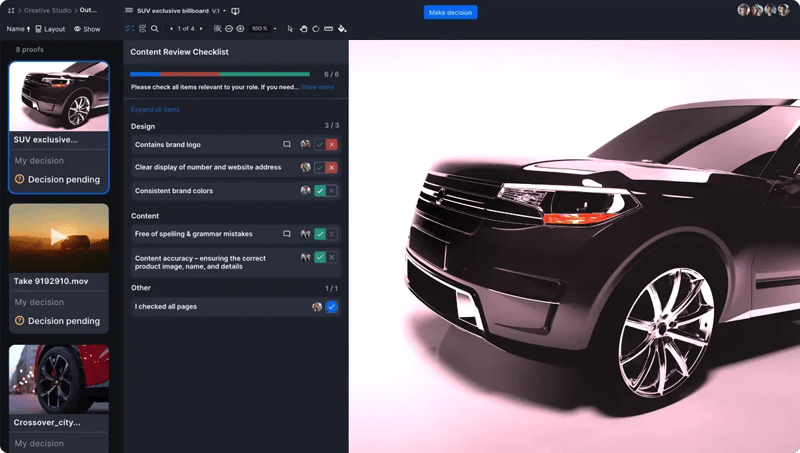Open the comments panel icon
Viewport: 800px width, 453px height.
point(142,29)
